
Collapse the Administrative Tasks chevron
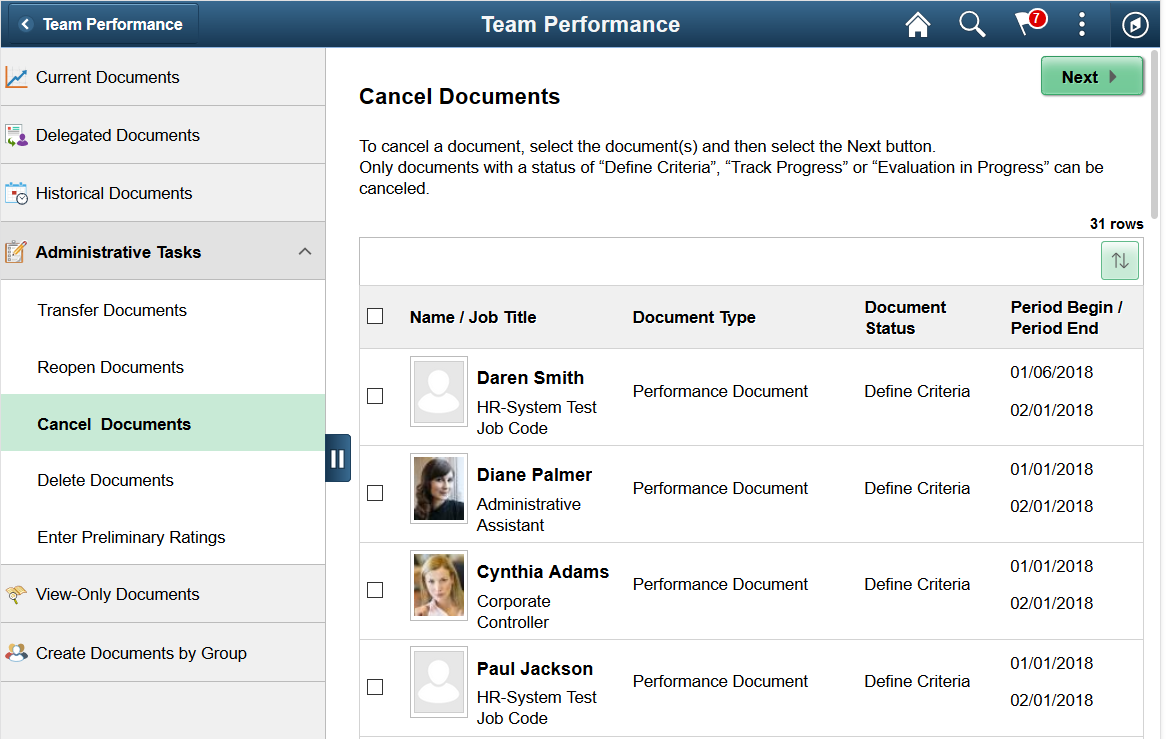click(305, 252)
